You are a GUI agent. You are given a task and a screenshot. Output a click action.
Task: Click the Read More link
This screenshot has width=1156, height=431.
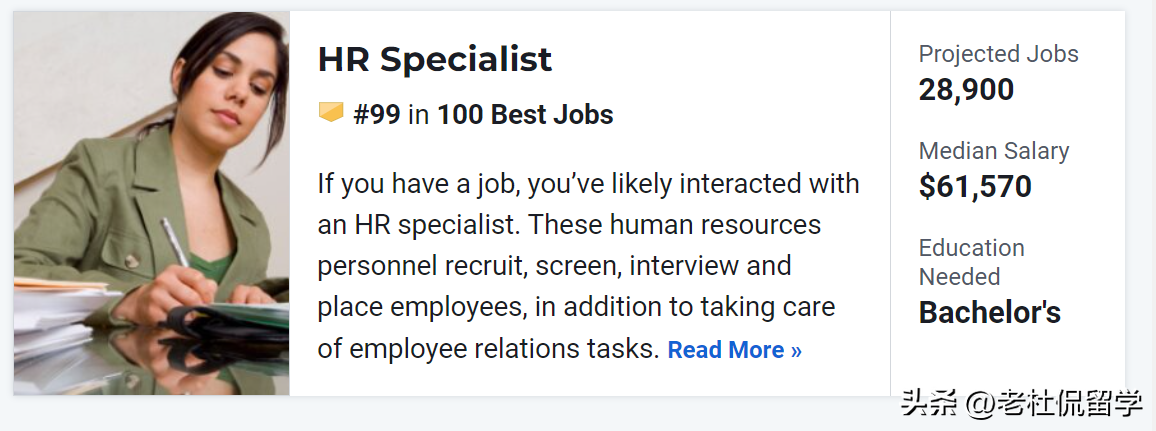(x=734, y=350)
